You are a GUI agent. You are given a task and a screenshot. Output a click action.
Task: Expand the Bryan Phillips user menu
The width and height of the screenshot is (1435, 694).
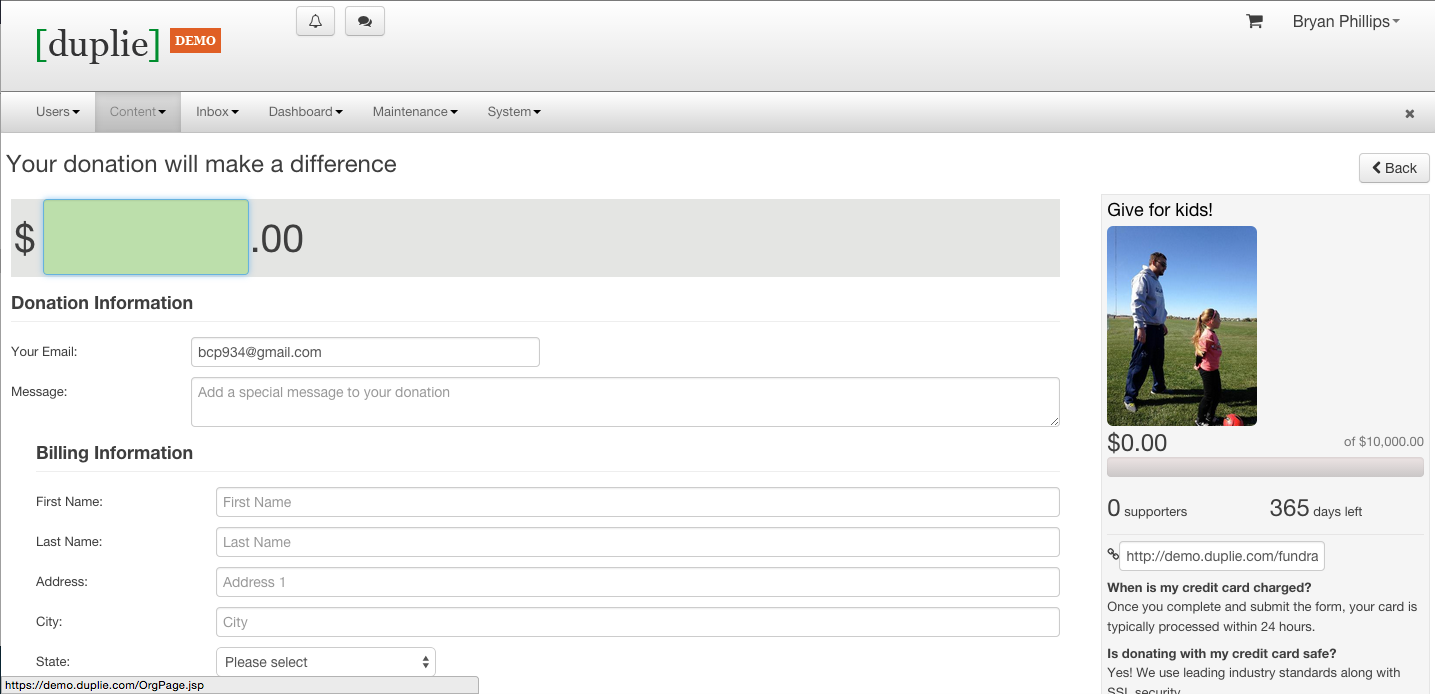pyautogui.click(x=1345, y=21)
